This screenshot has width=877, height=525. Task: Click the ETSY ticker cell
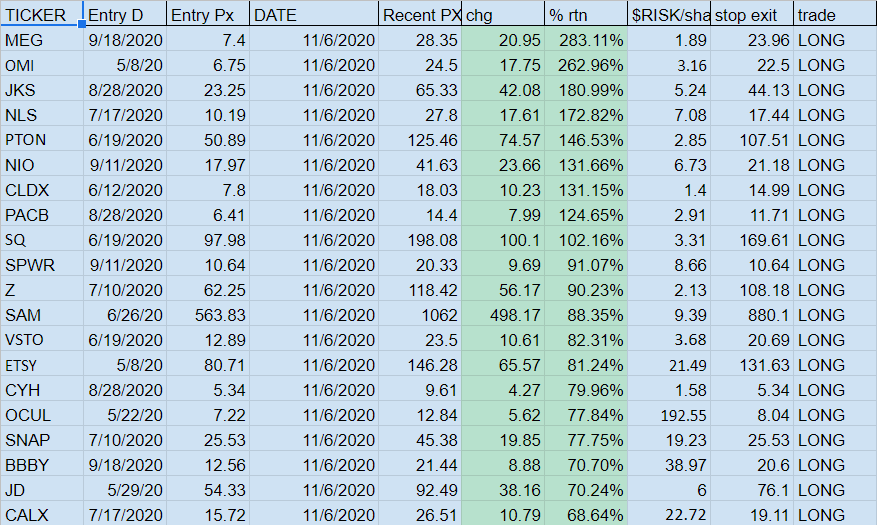(42, 365)
